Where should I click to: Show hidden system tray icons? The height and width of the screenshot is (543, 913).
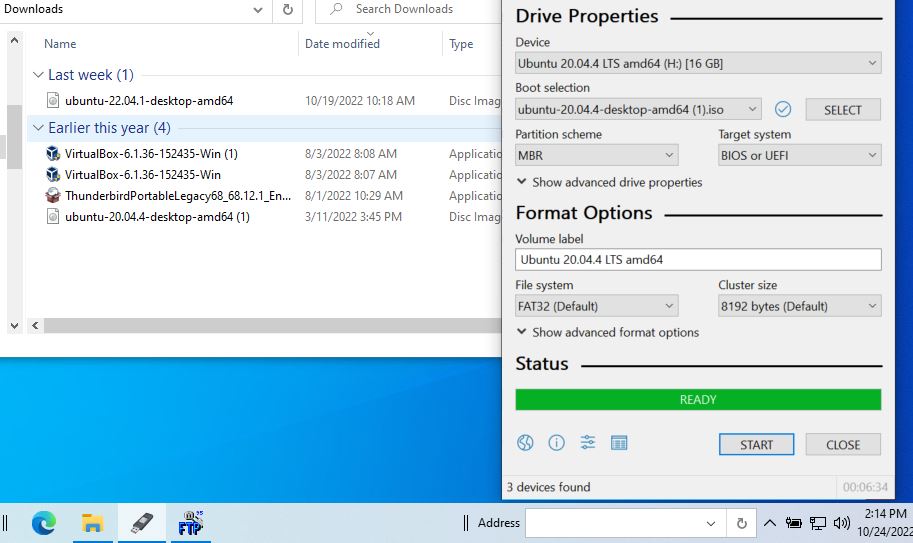point(770,523)
